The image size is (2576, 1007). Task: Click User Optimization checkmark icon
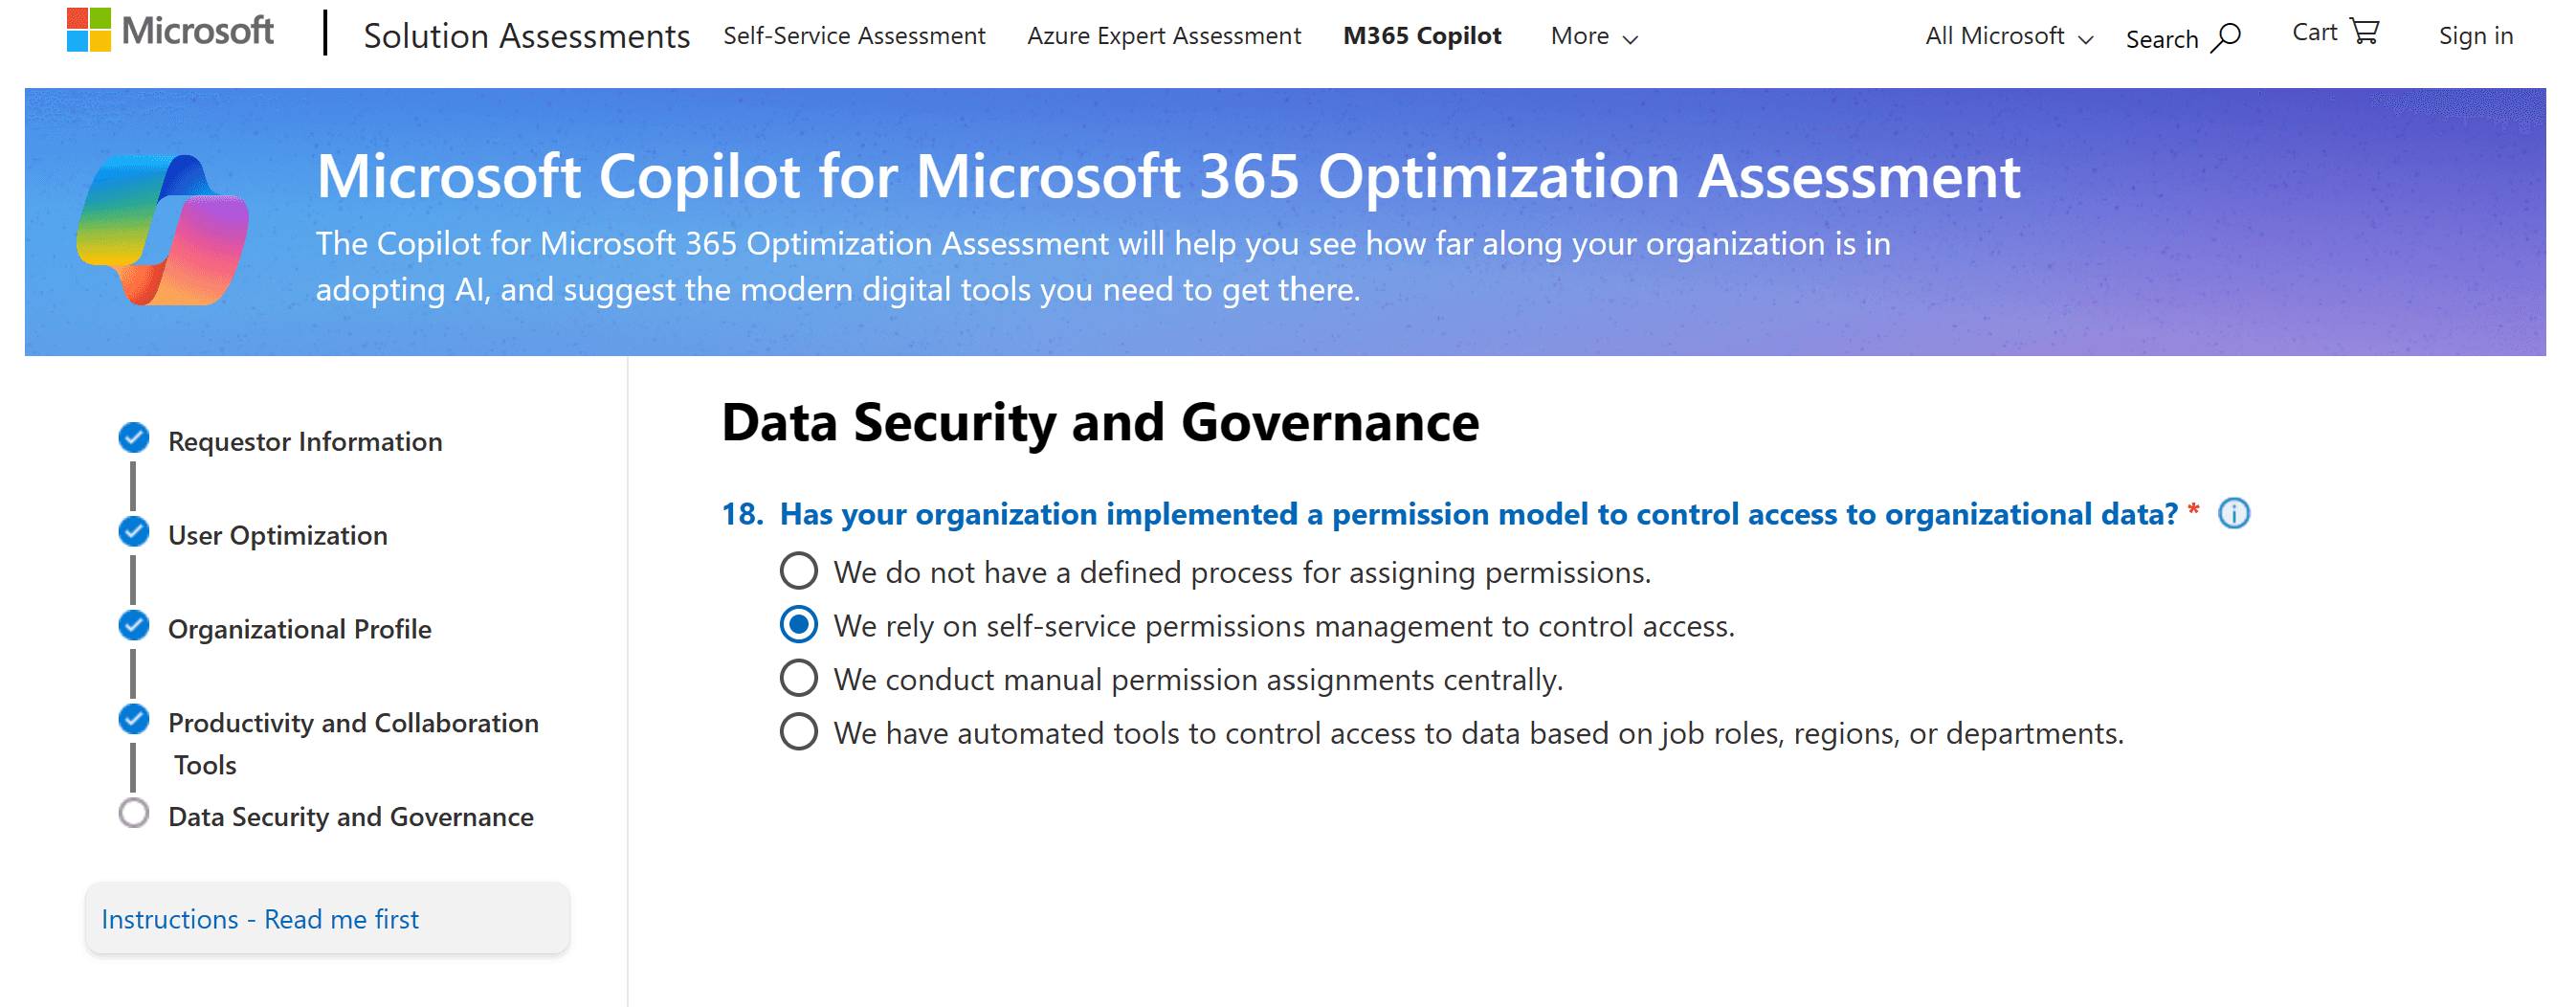[x=134, y=532]
